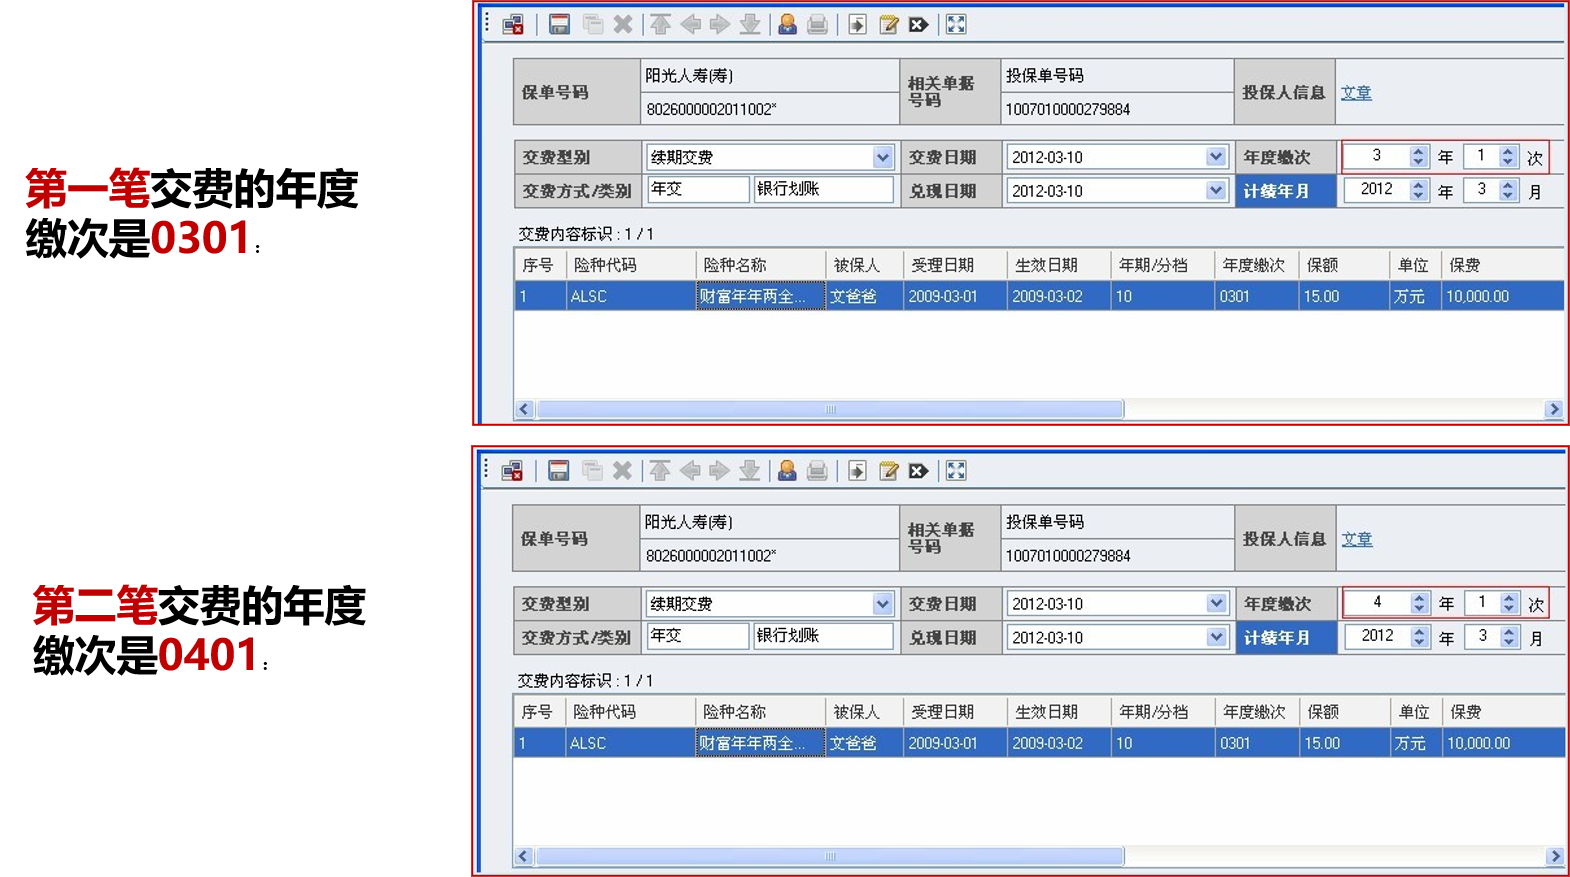Increase 计续年月 year 2012 in the upper form
Image resolution: width=1570 pixels, height=877 pixels.
pos(1418,185)
